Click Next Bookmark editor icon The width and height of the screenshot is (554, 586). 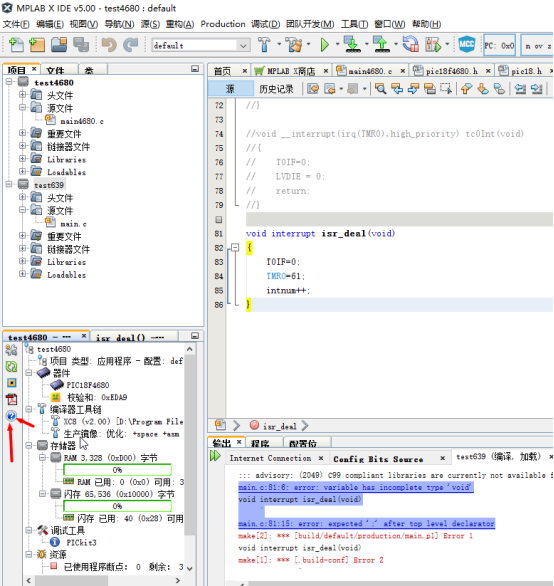tap(483, 89)
